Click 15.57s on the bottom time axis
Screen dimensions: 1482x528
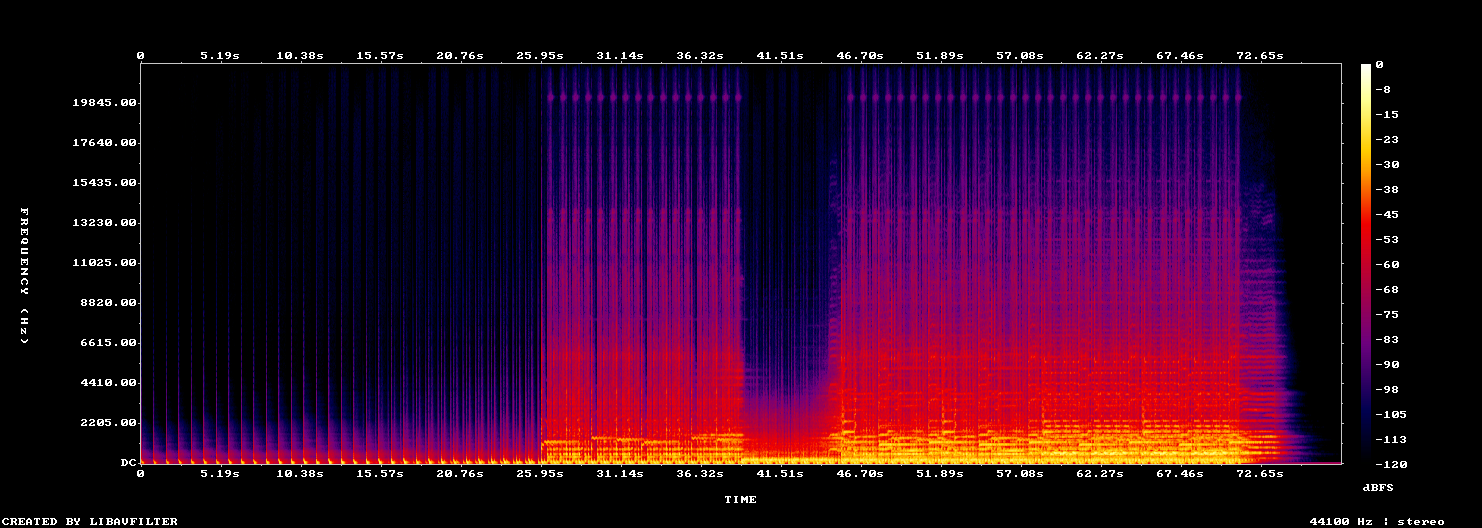pyautogui.click(x=379, y=474)
